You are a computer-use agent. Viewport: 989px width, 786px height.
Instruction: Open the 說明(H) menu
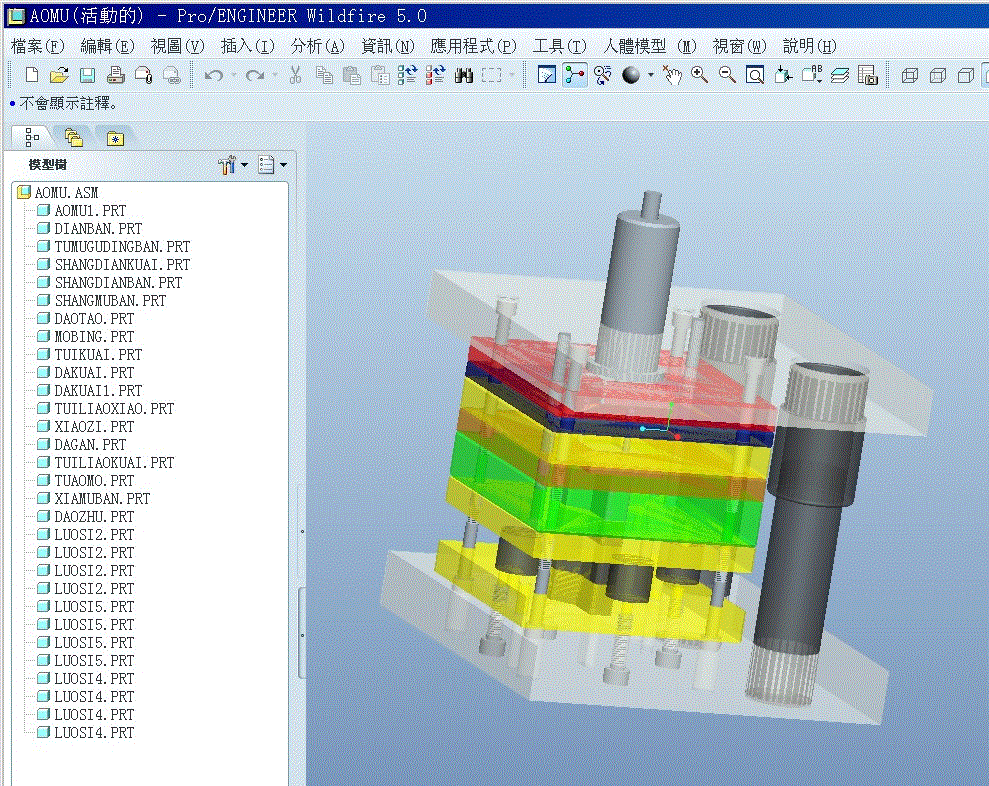[x=809, y=46]
